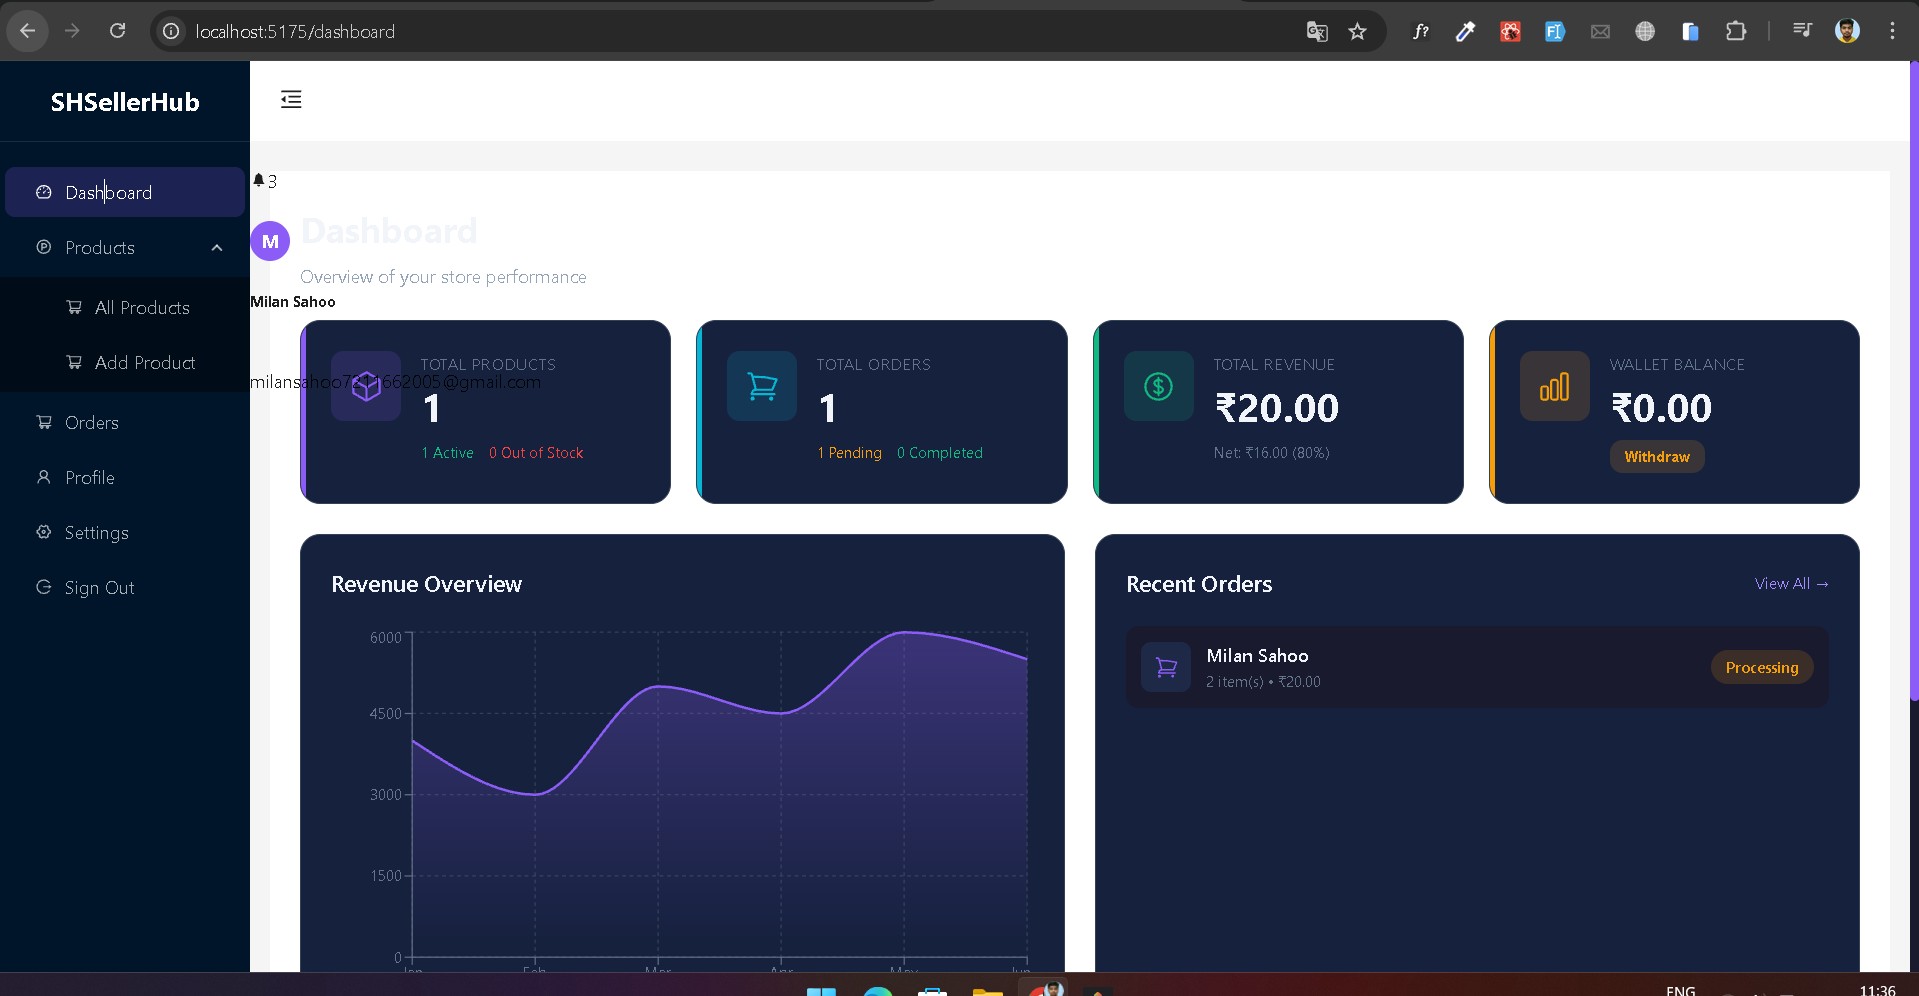This screenshot has height=996, width=1919.
Task: Click the cart icon in the recent order row
Action: pos(1166,667)
